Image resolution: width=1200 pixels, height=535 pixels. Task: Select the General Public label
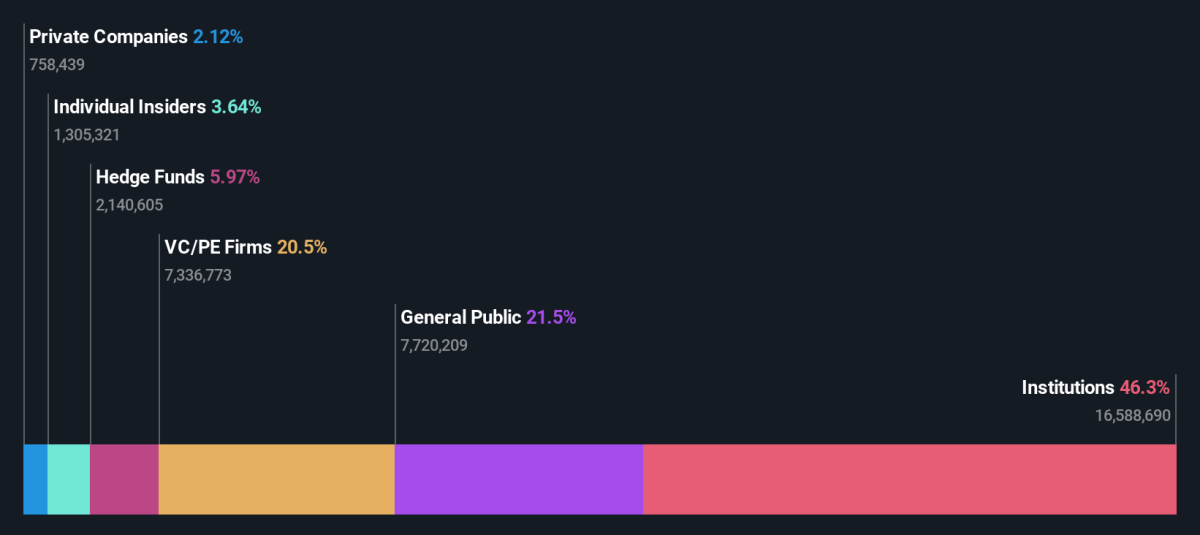(460, 317)
